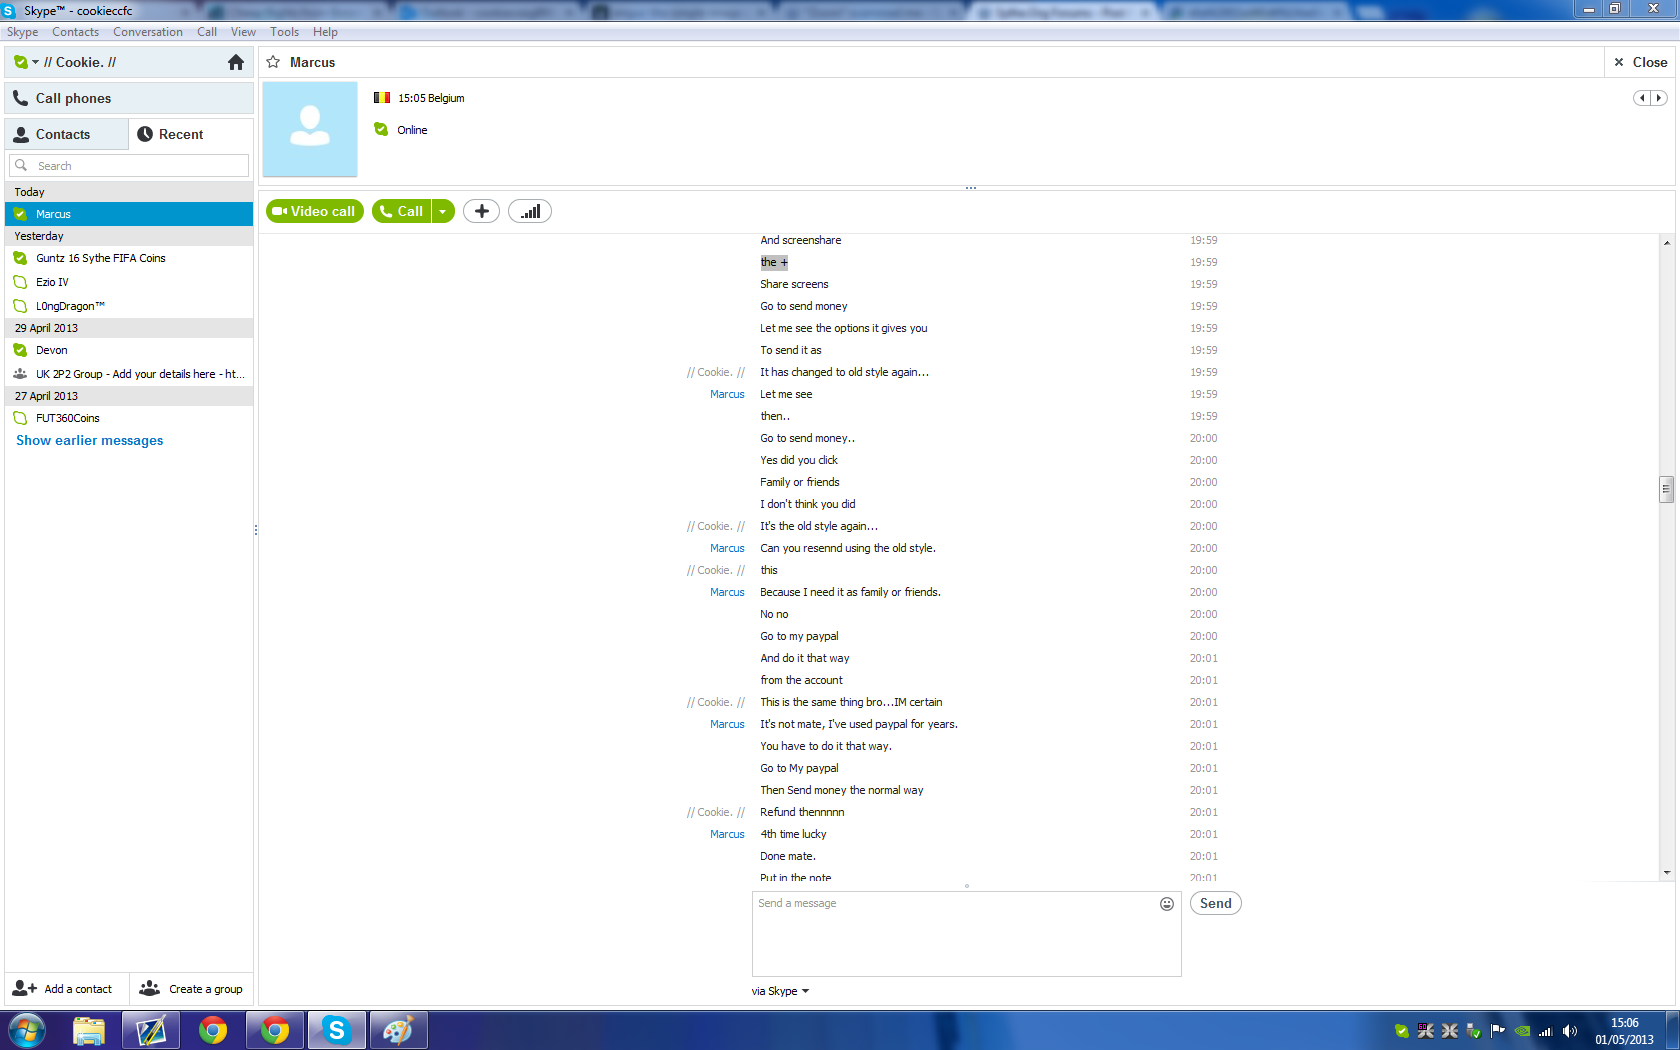Start a voice Call with Marcus

[x=402, y=211]
